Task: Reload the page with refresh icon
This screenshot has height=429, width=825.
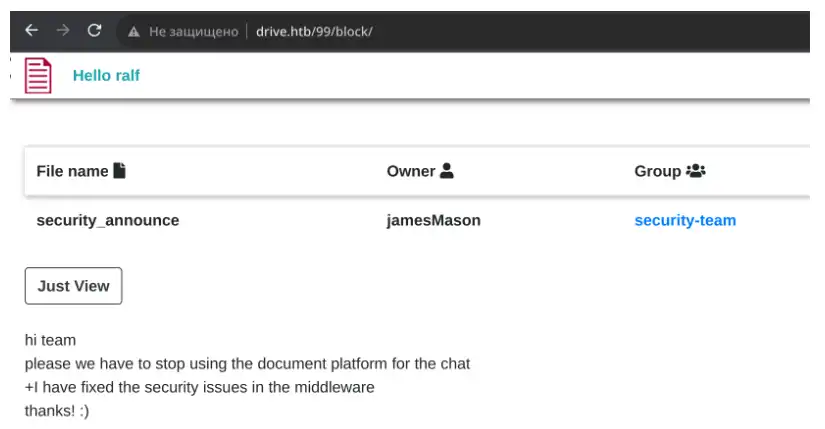Action: [x=94, y=31]
